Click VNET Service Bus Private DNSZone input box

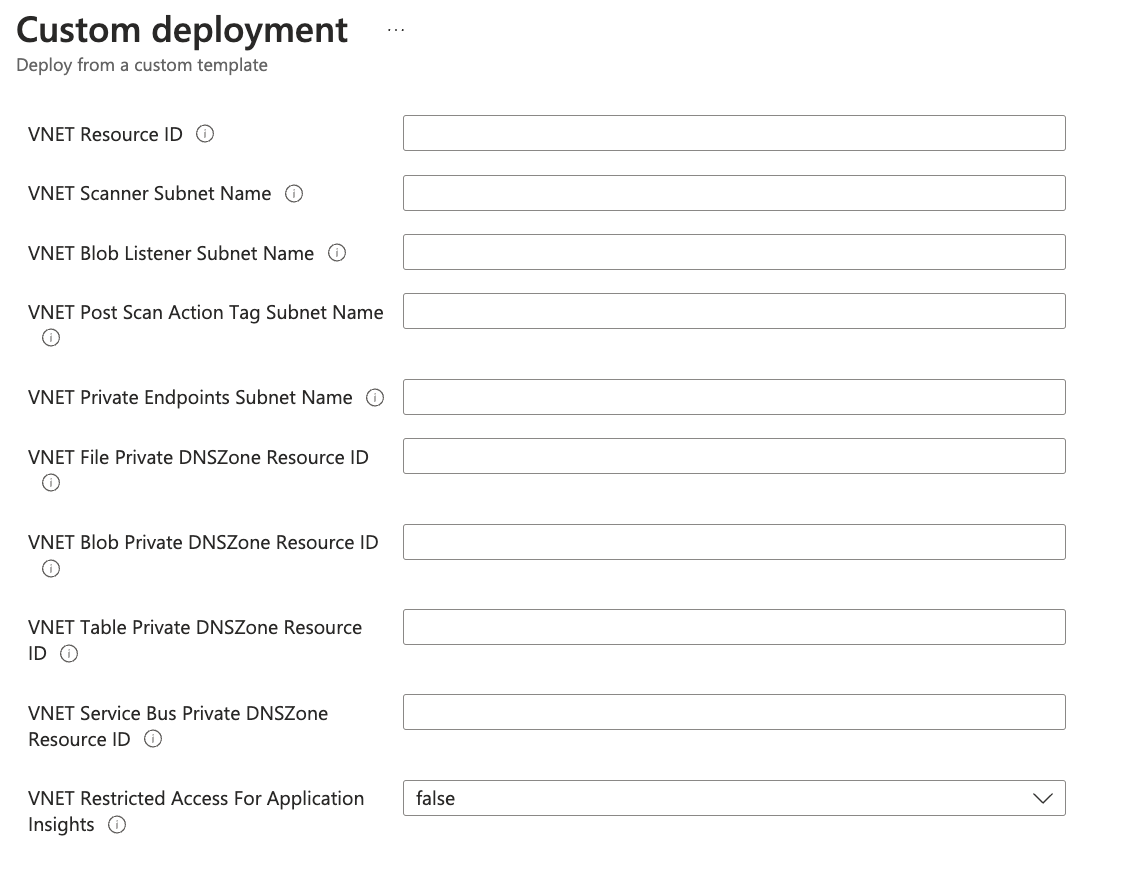734,712
